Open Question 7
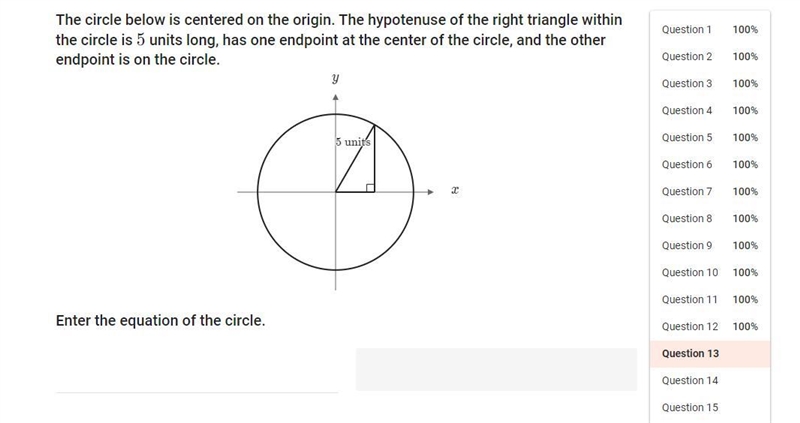This screenshot has height=423, width=800. 710,192
